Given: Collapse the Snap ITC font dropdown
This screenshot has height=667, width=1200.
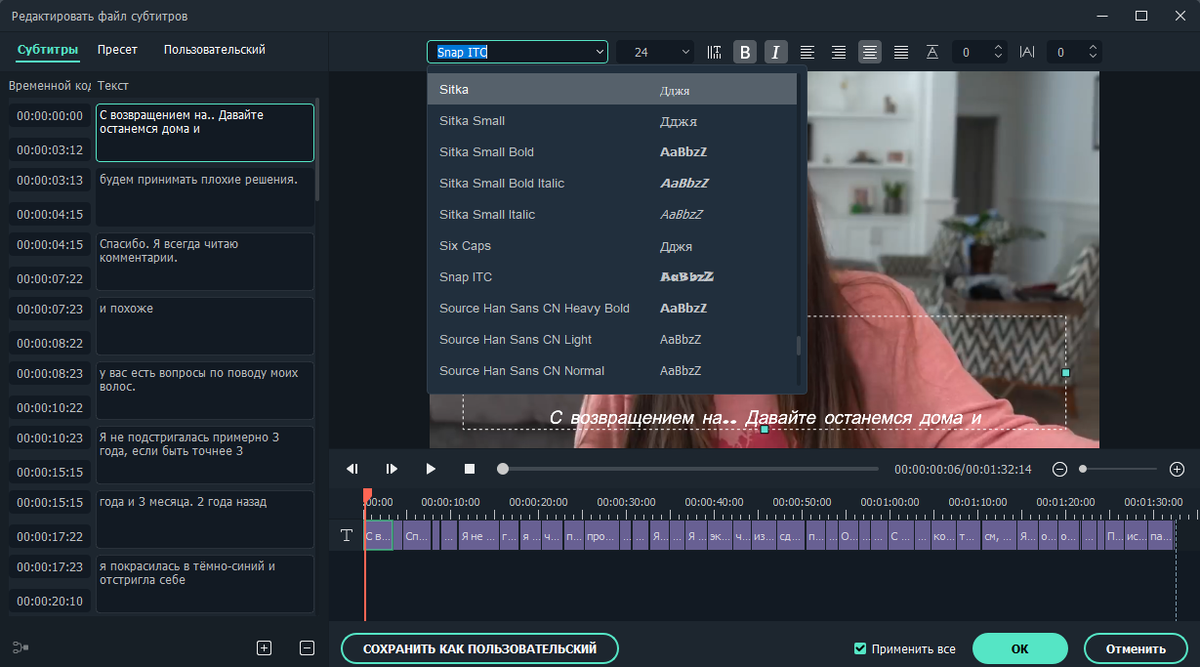Looking at the screenshot, I should tap(599, 52).
